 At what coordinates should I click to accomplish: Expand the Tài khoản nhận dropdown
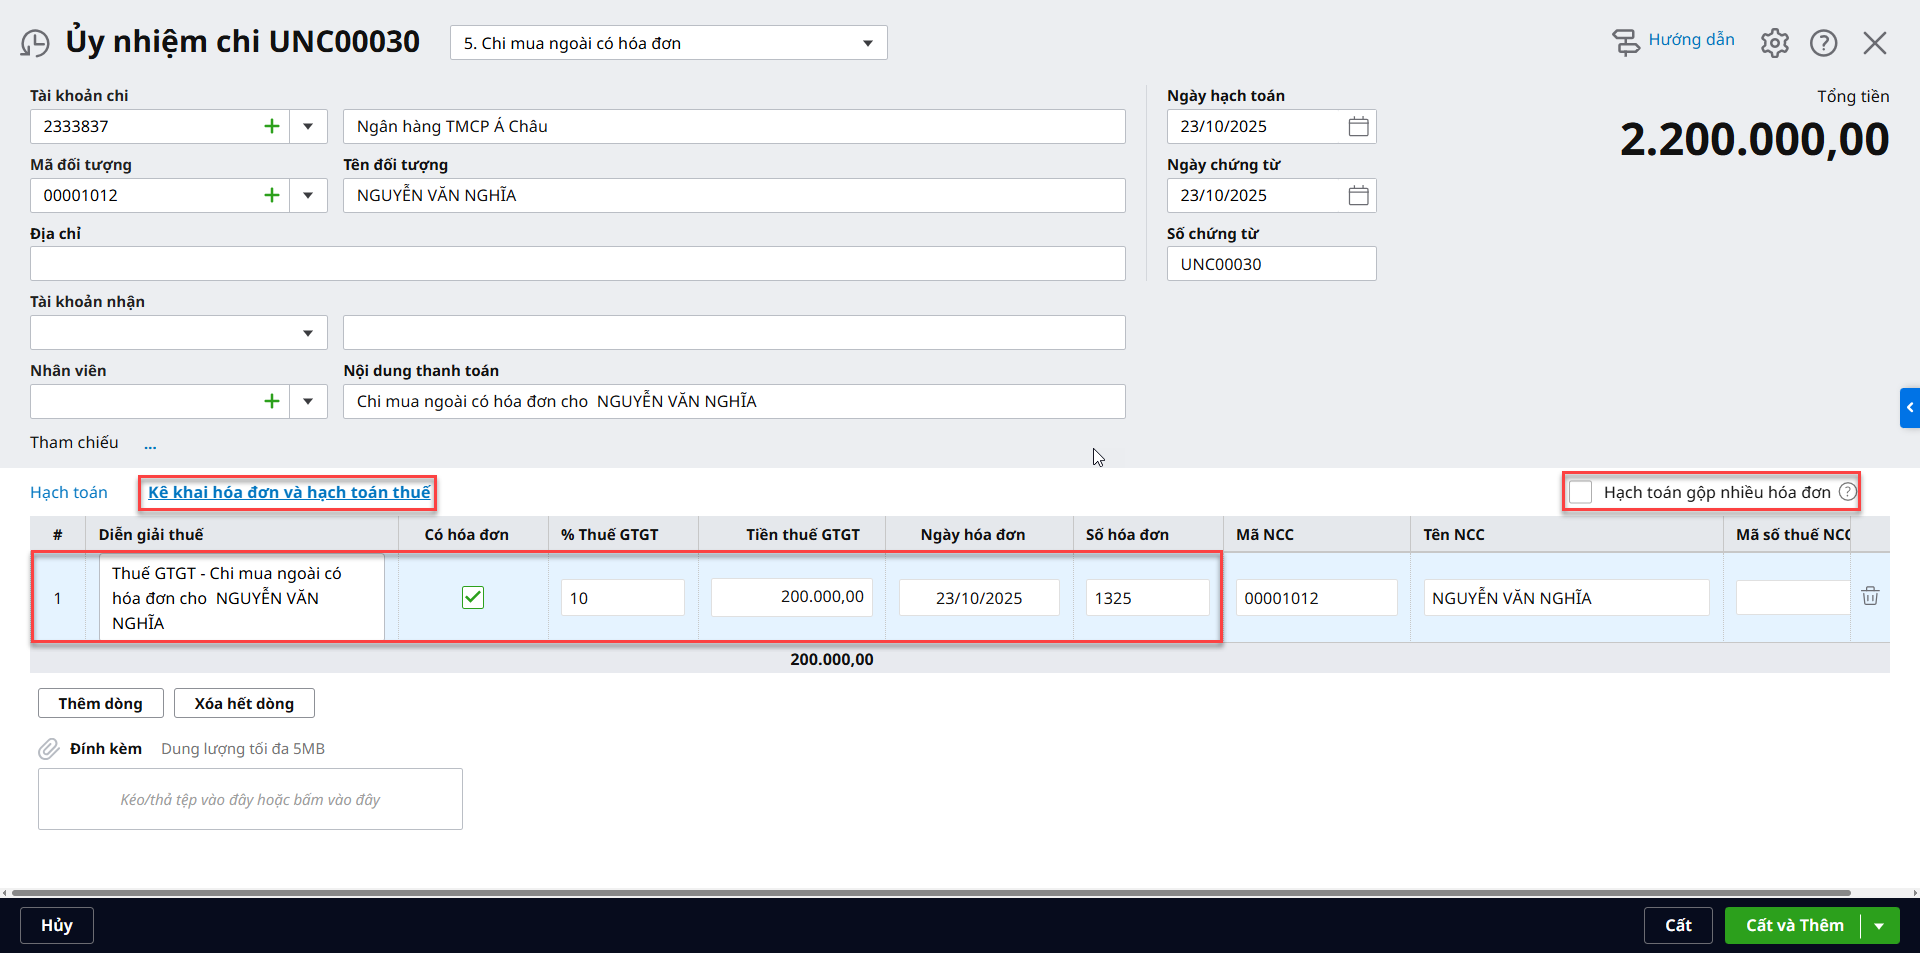coord(308,333)
